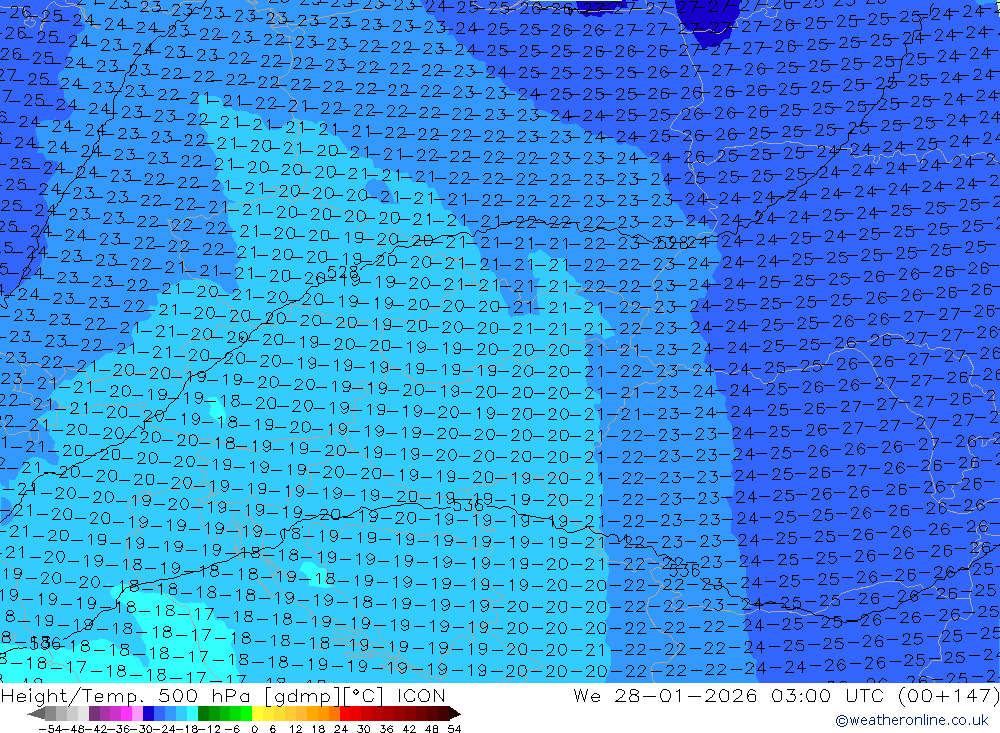Viewport: 1000px width, 733px height.
Task: Pick the bright yellow legend swatch at 0
Action: click(257, 713)
